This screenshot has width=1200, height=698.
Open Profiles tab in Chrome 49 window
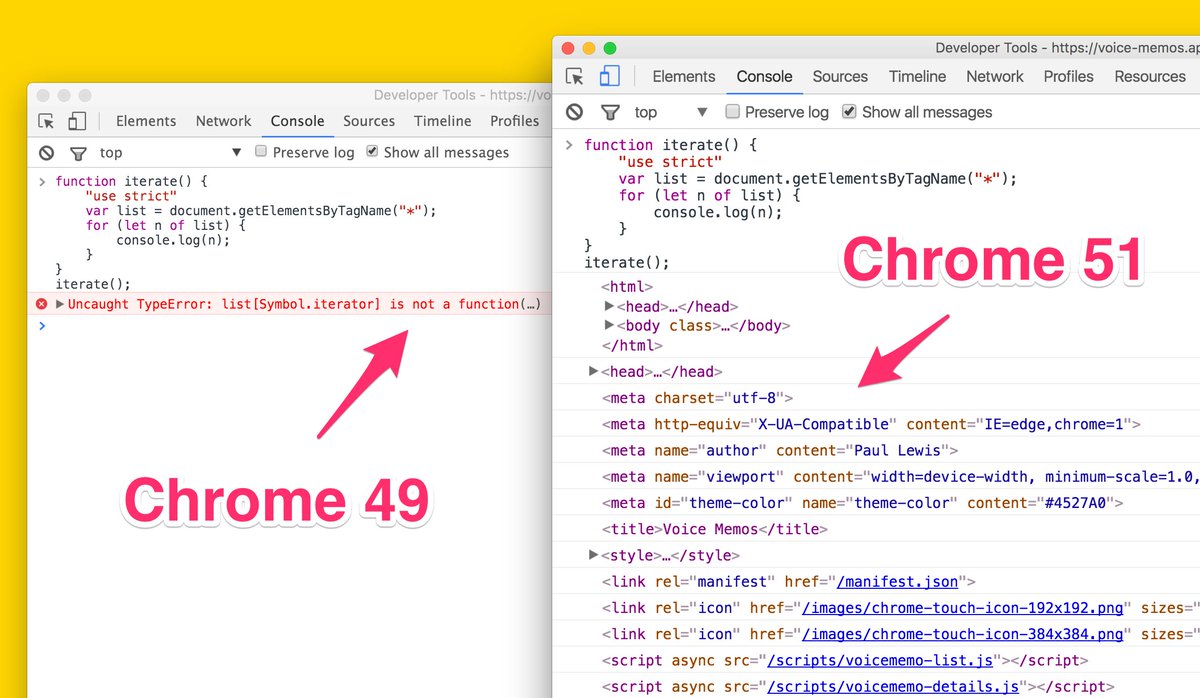[x=515, y=121]
